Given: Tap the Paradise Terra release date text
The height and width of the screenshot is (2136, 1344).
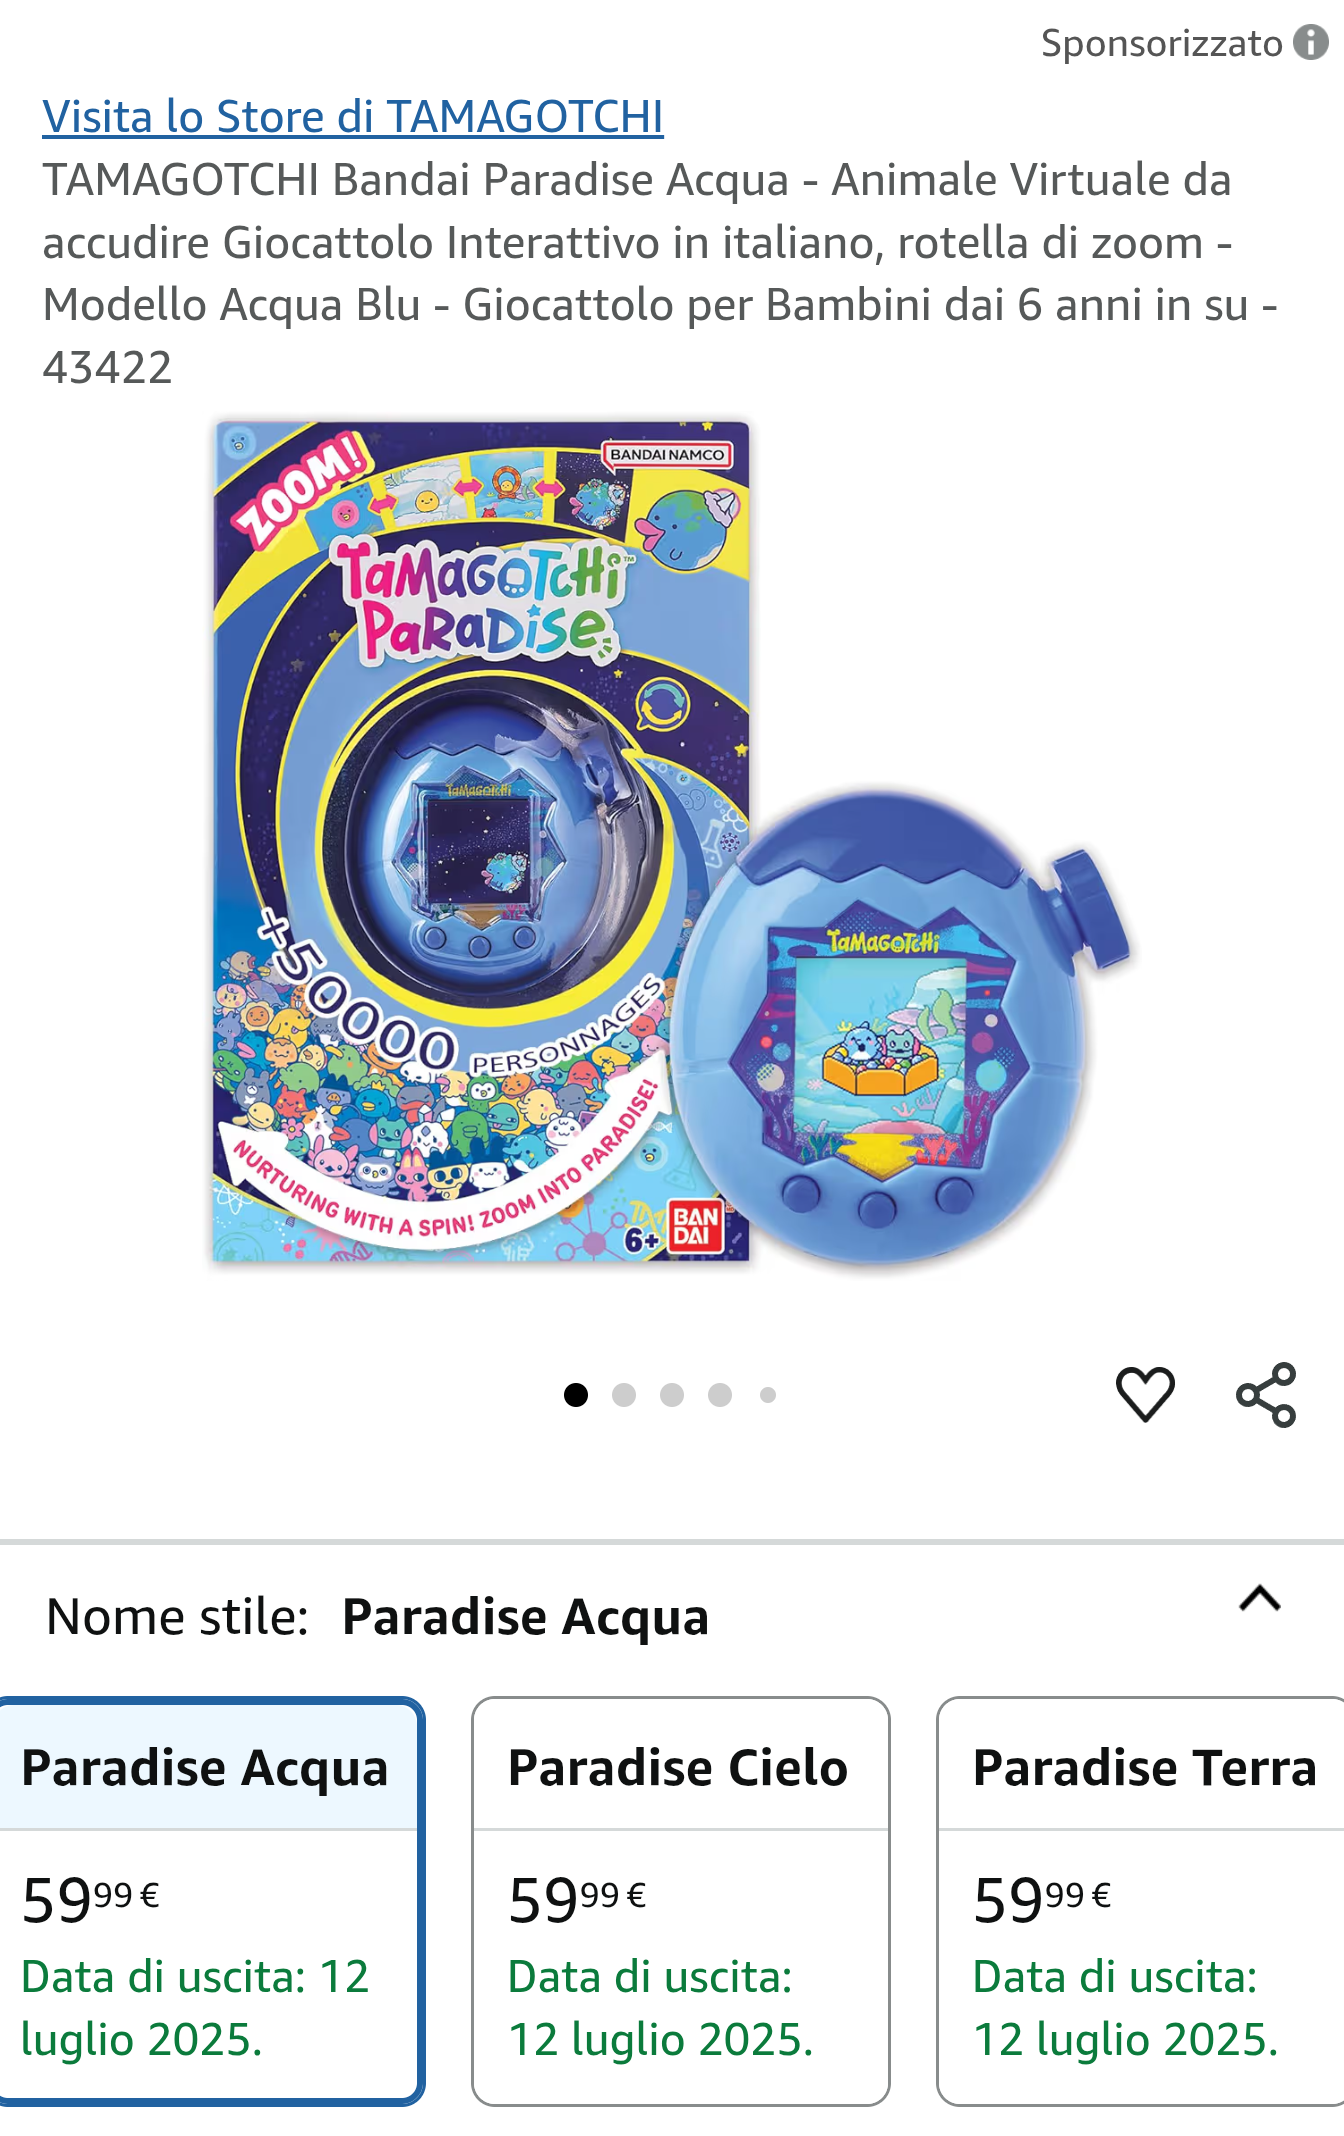Looking at the screenshot, I should pos(1126,2008).
